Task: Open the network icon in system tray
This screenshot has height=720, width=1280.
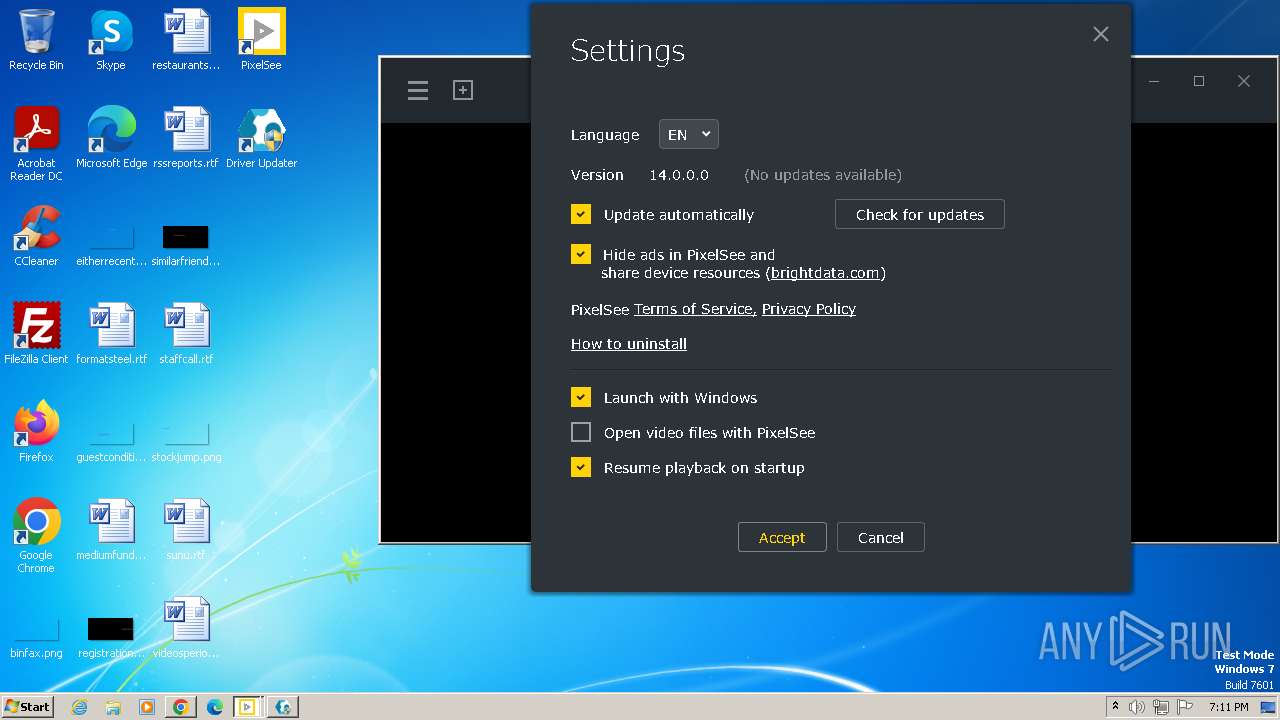Action: click(1161, 707)
